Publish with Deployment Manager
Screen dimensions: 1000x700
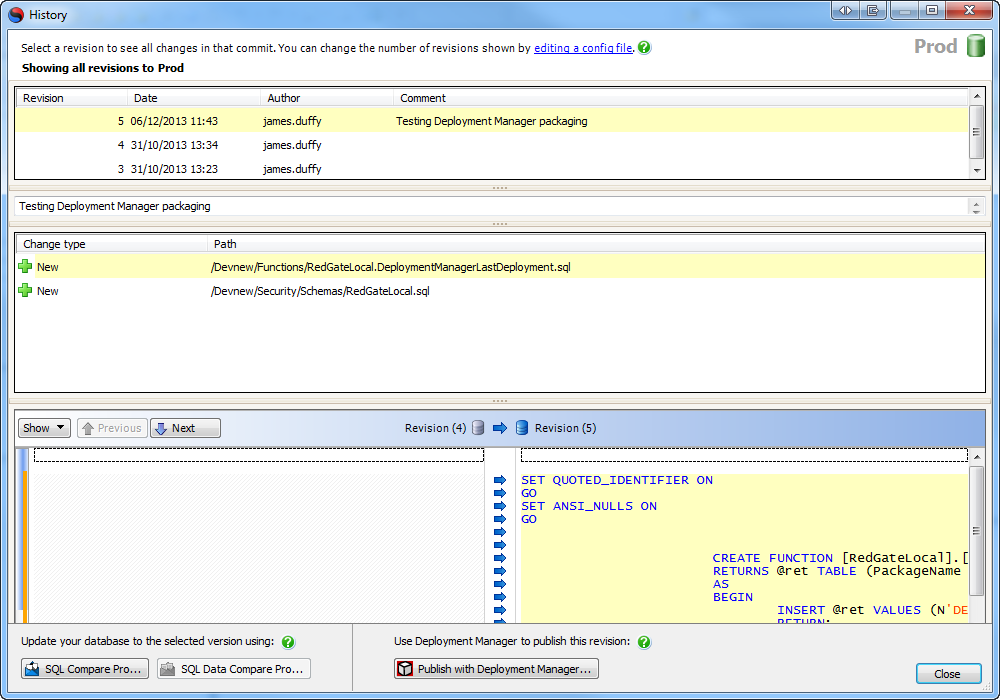point(496,669)
